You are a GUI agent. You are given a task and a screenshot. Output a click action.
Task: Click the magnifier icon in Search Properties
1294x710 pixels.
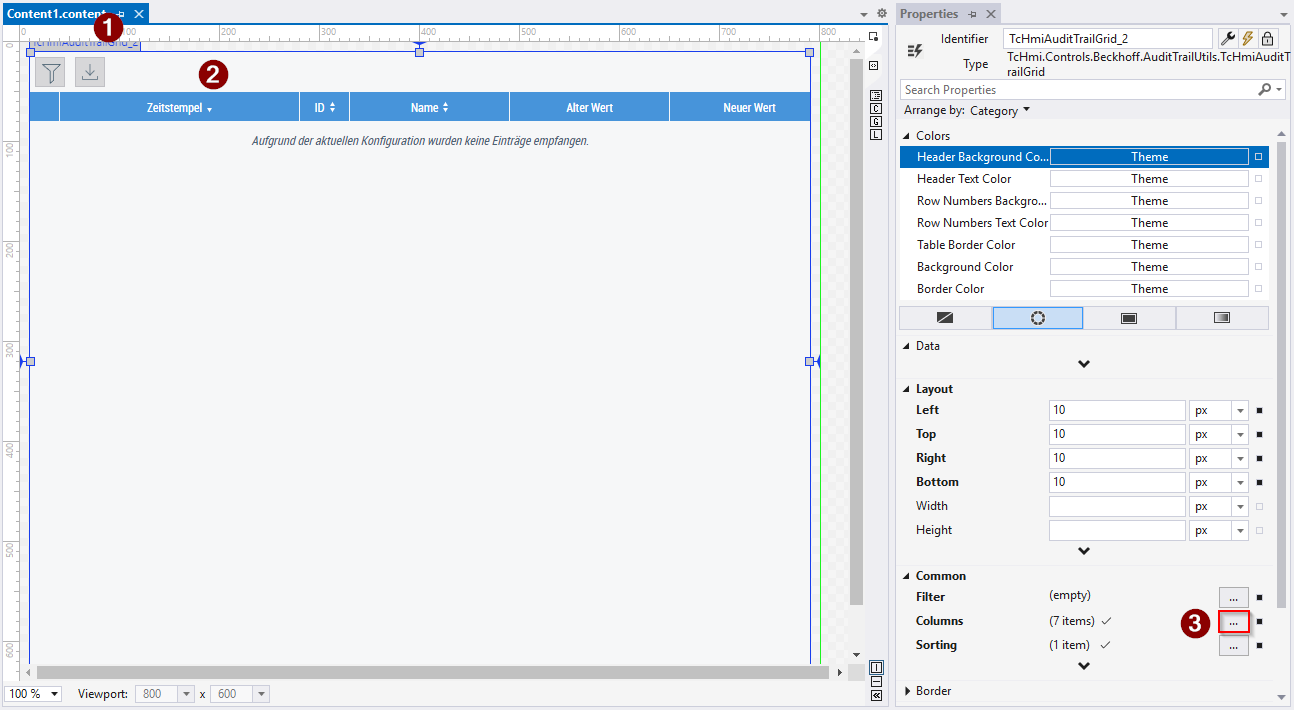tap(1266, 89)
